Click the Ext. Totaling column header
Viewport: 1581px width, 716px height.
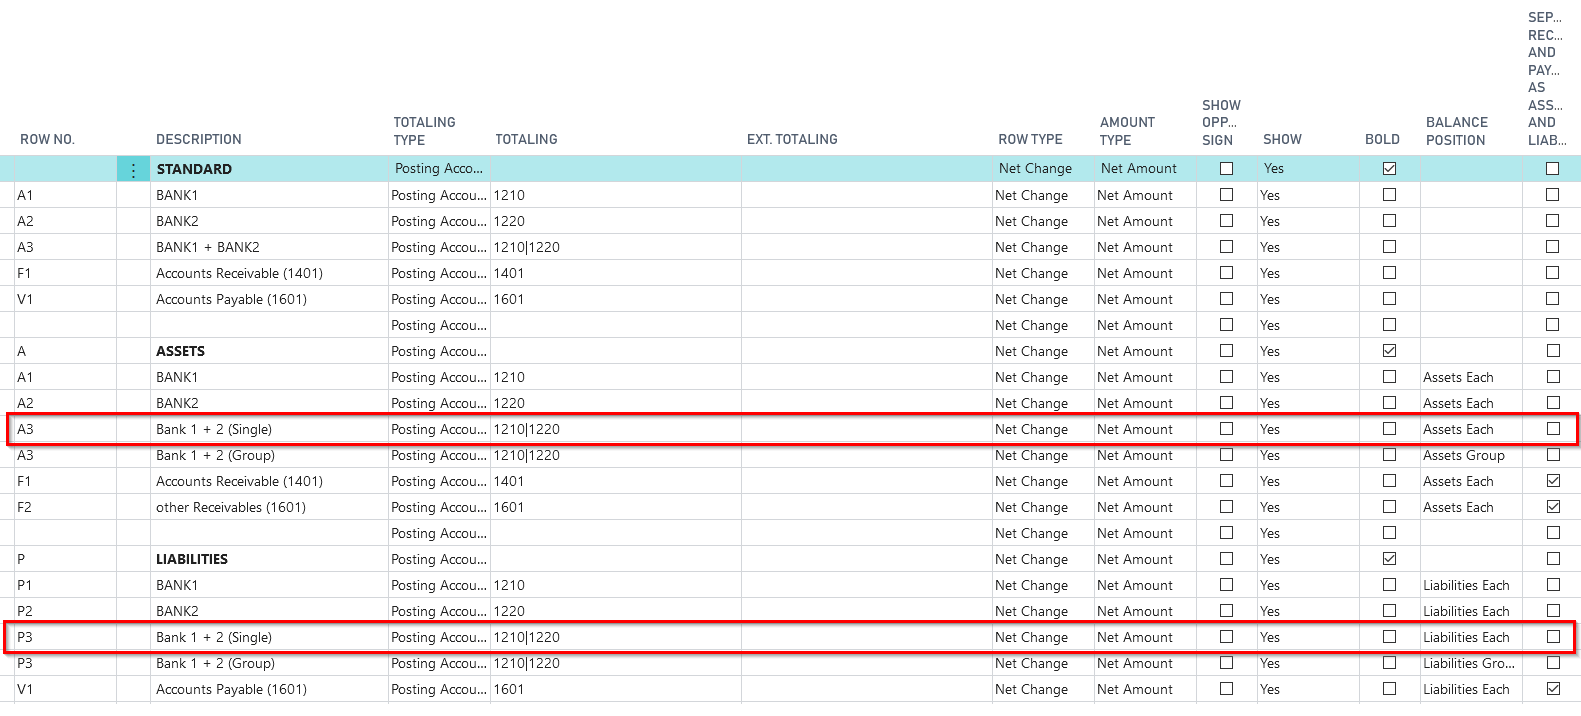(792, 140)
